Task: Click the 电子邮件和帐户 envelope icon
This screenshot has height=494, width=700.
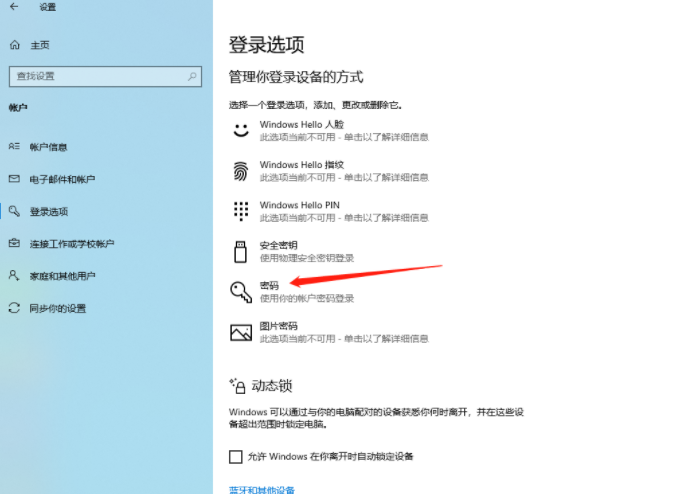Action: 14,179
